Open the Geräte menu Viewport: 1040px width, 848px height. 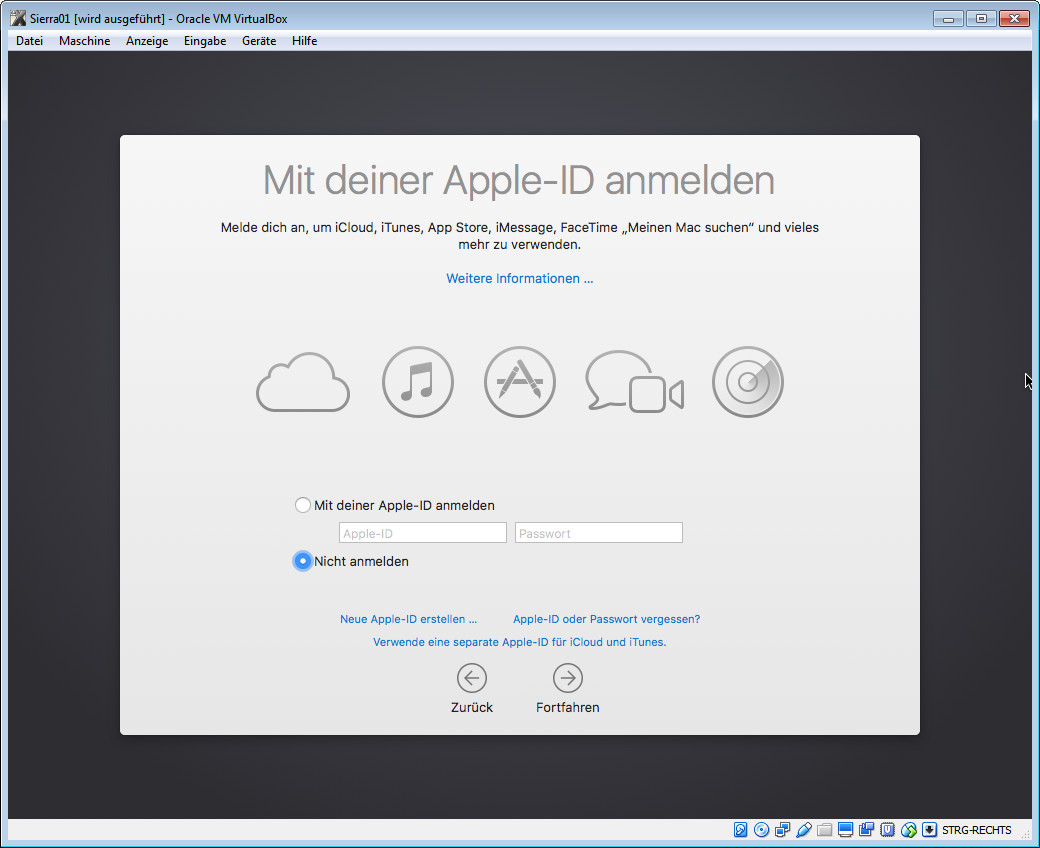pyautogui.click(x=259, y=41)
